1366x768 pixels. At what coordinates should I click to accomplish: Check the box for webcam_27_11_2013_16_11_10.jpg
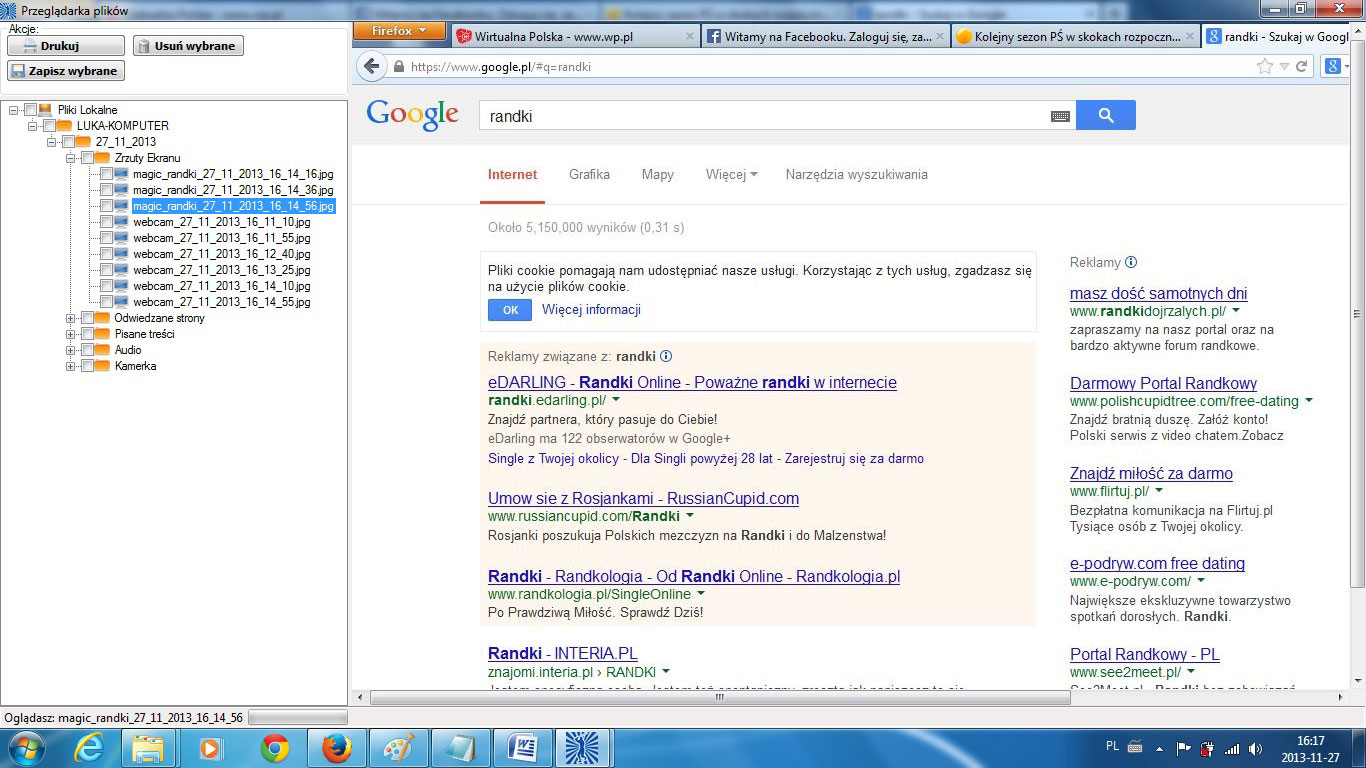point(106,222)
